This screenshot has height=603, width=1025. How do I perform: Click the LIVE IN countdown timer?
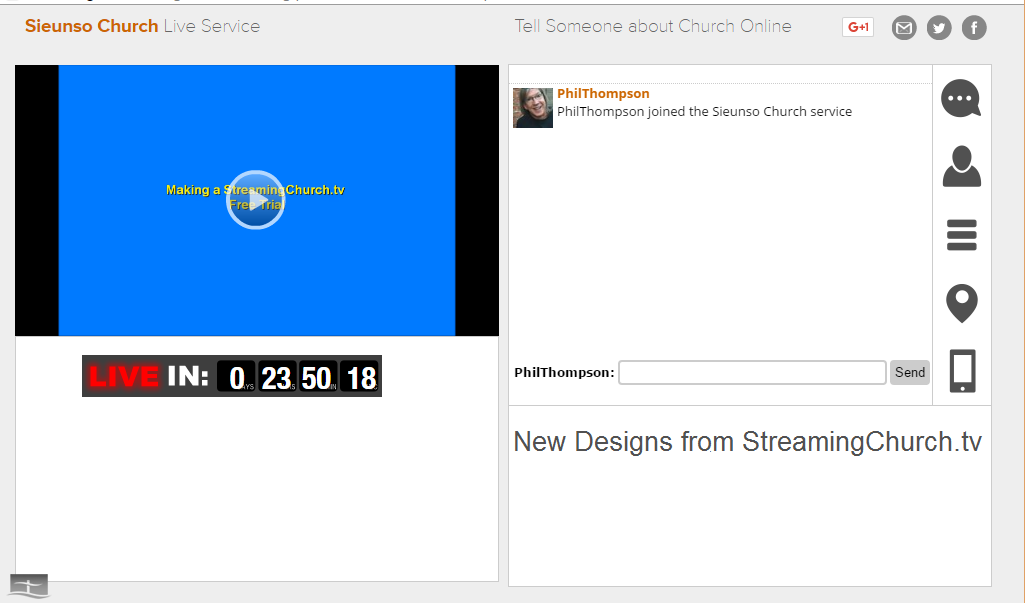pos(232,376)
